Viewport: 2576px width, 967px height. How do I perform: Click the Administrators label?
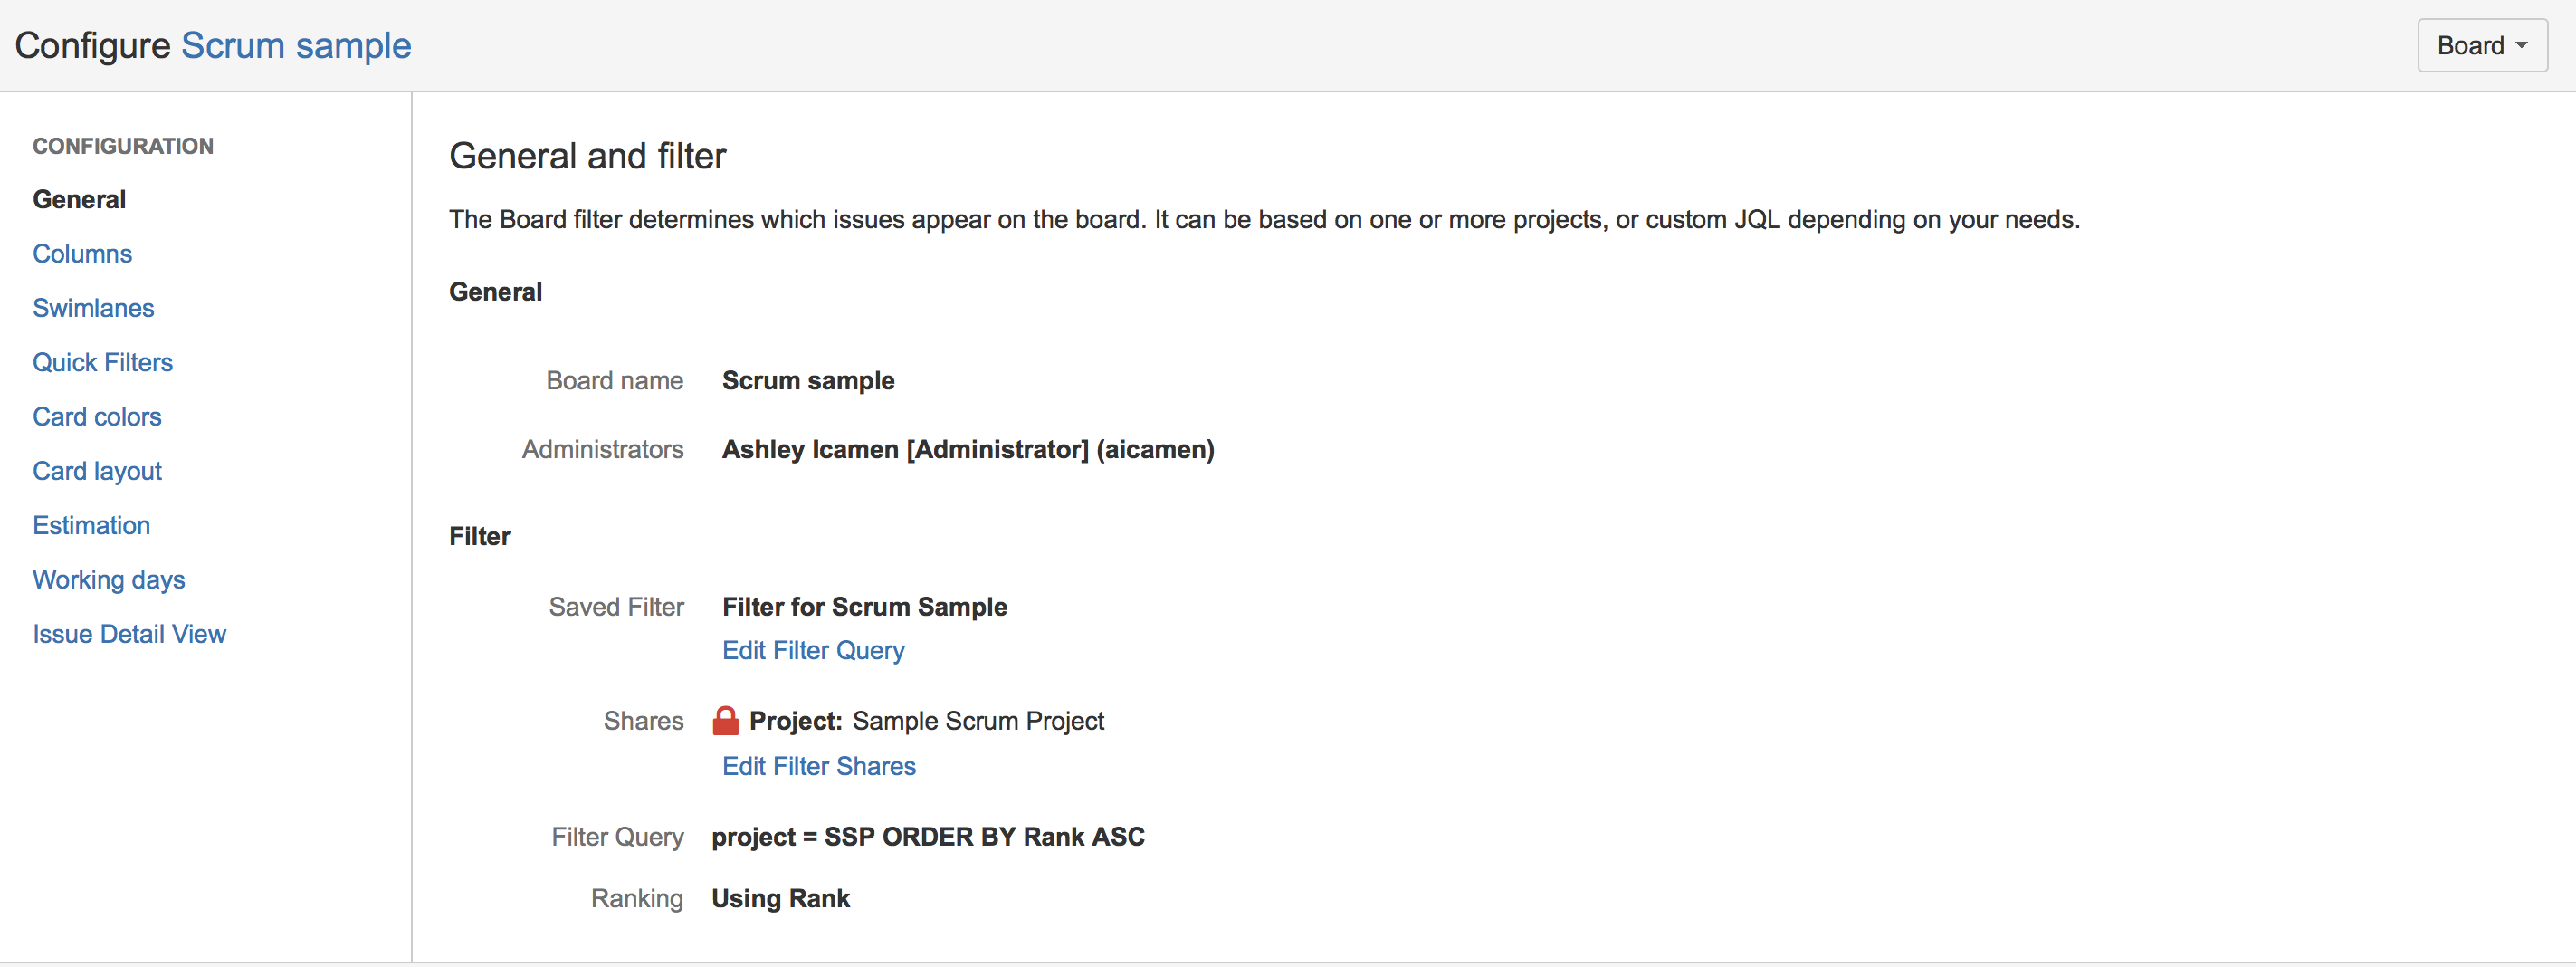602,450
